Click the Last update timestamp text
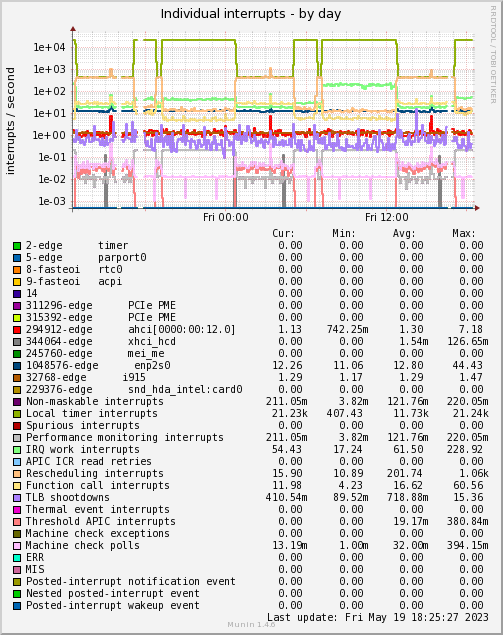Image resolution: width=503 pixels, height=635 pixels. click(377, 618)
